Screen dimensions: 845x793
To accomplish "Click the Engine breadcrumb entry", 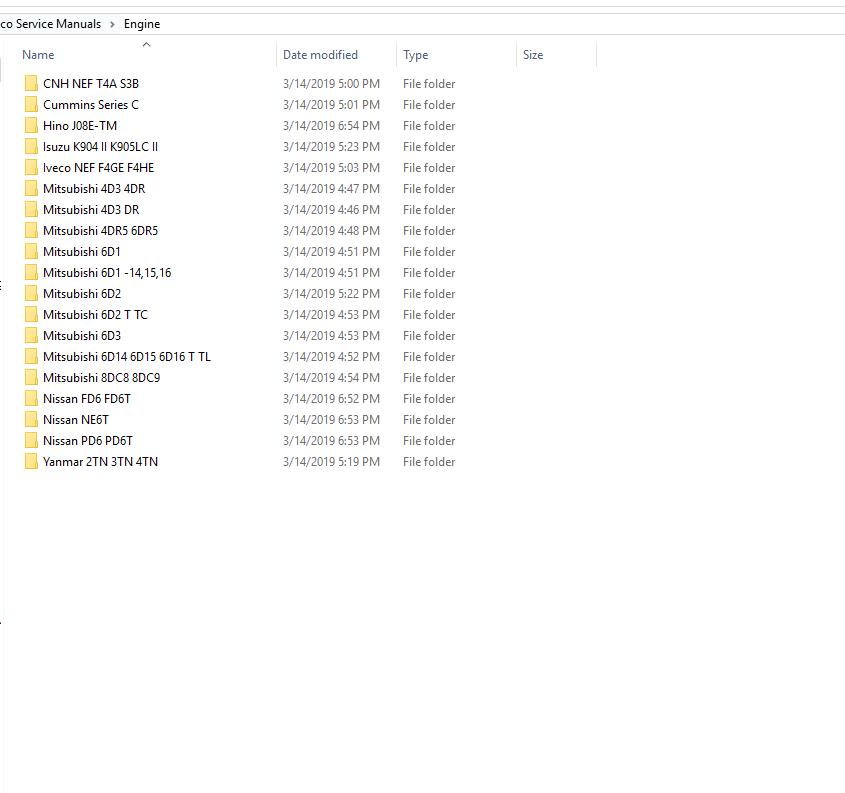I will tap(141, 23).
